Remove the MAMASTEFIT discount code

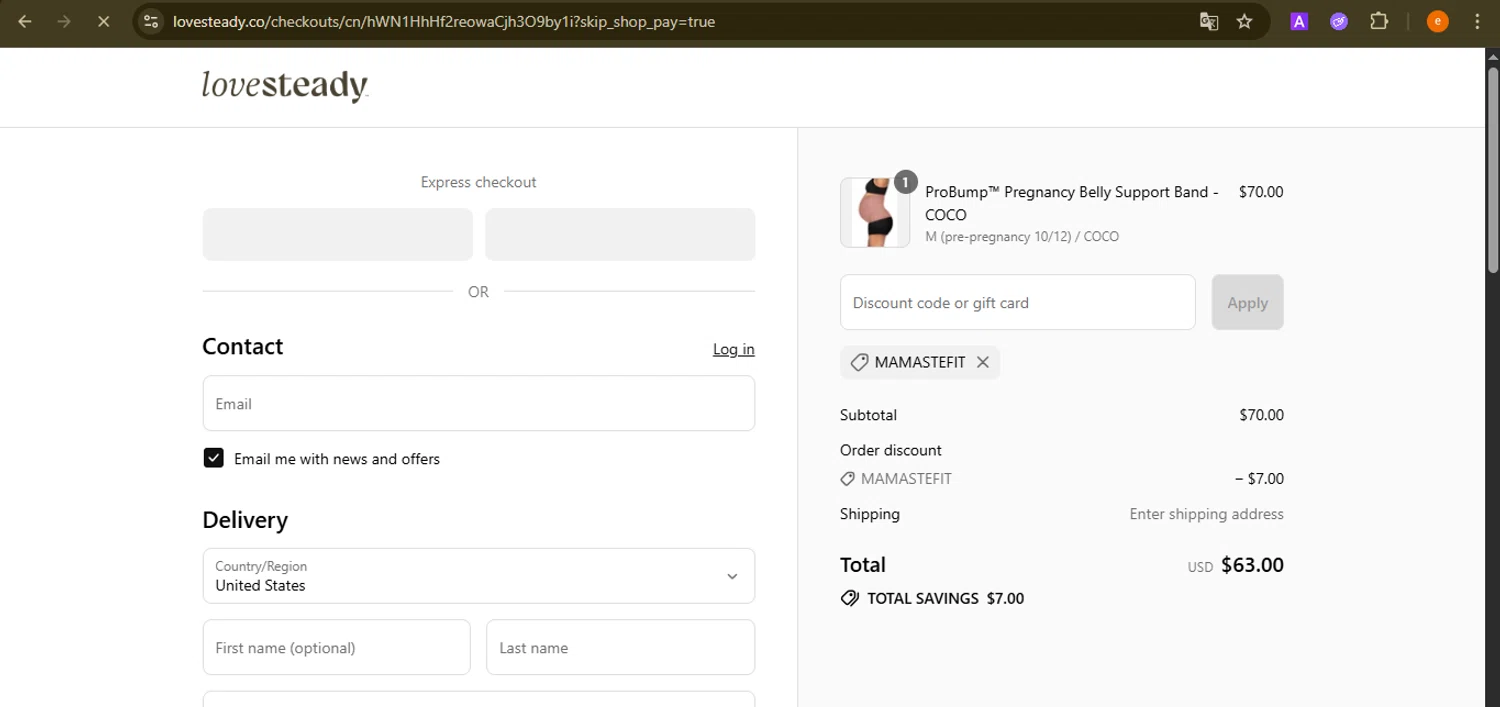983,363
